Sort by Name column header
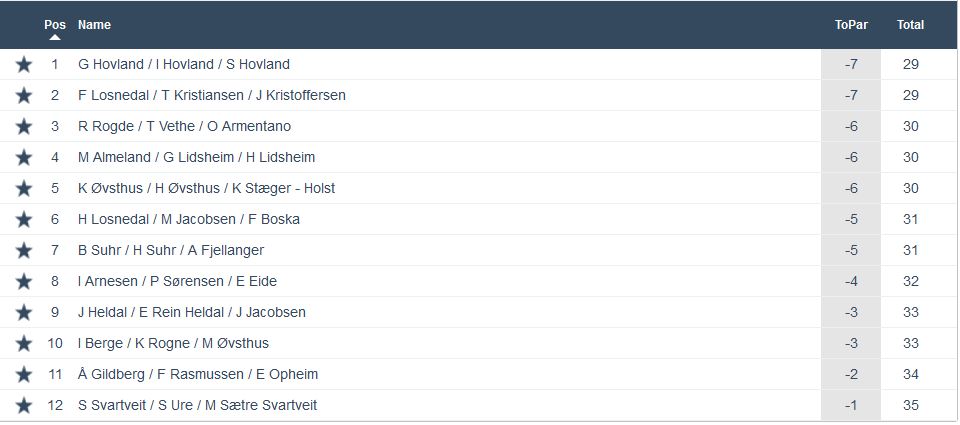This screenshot has height=425, width=960. [94, 24]
